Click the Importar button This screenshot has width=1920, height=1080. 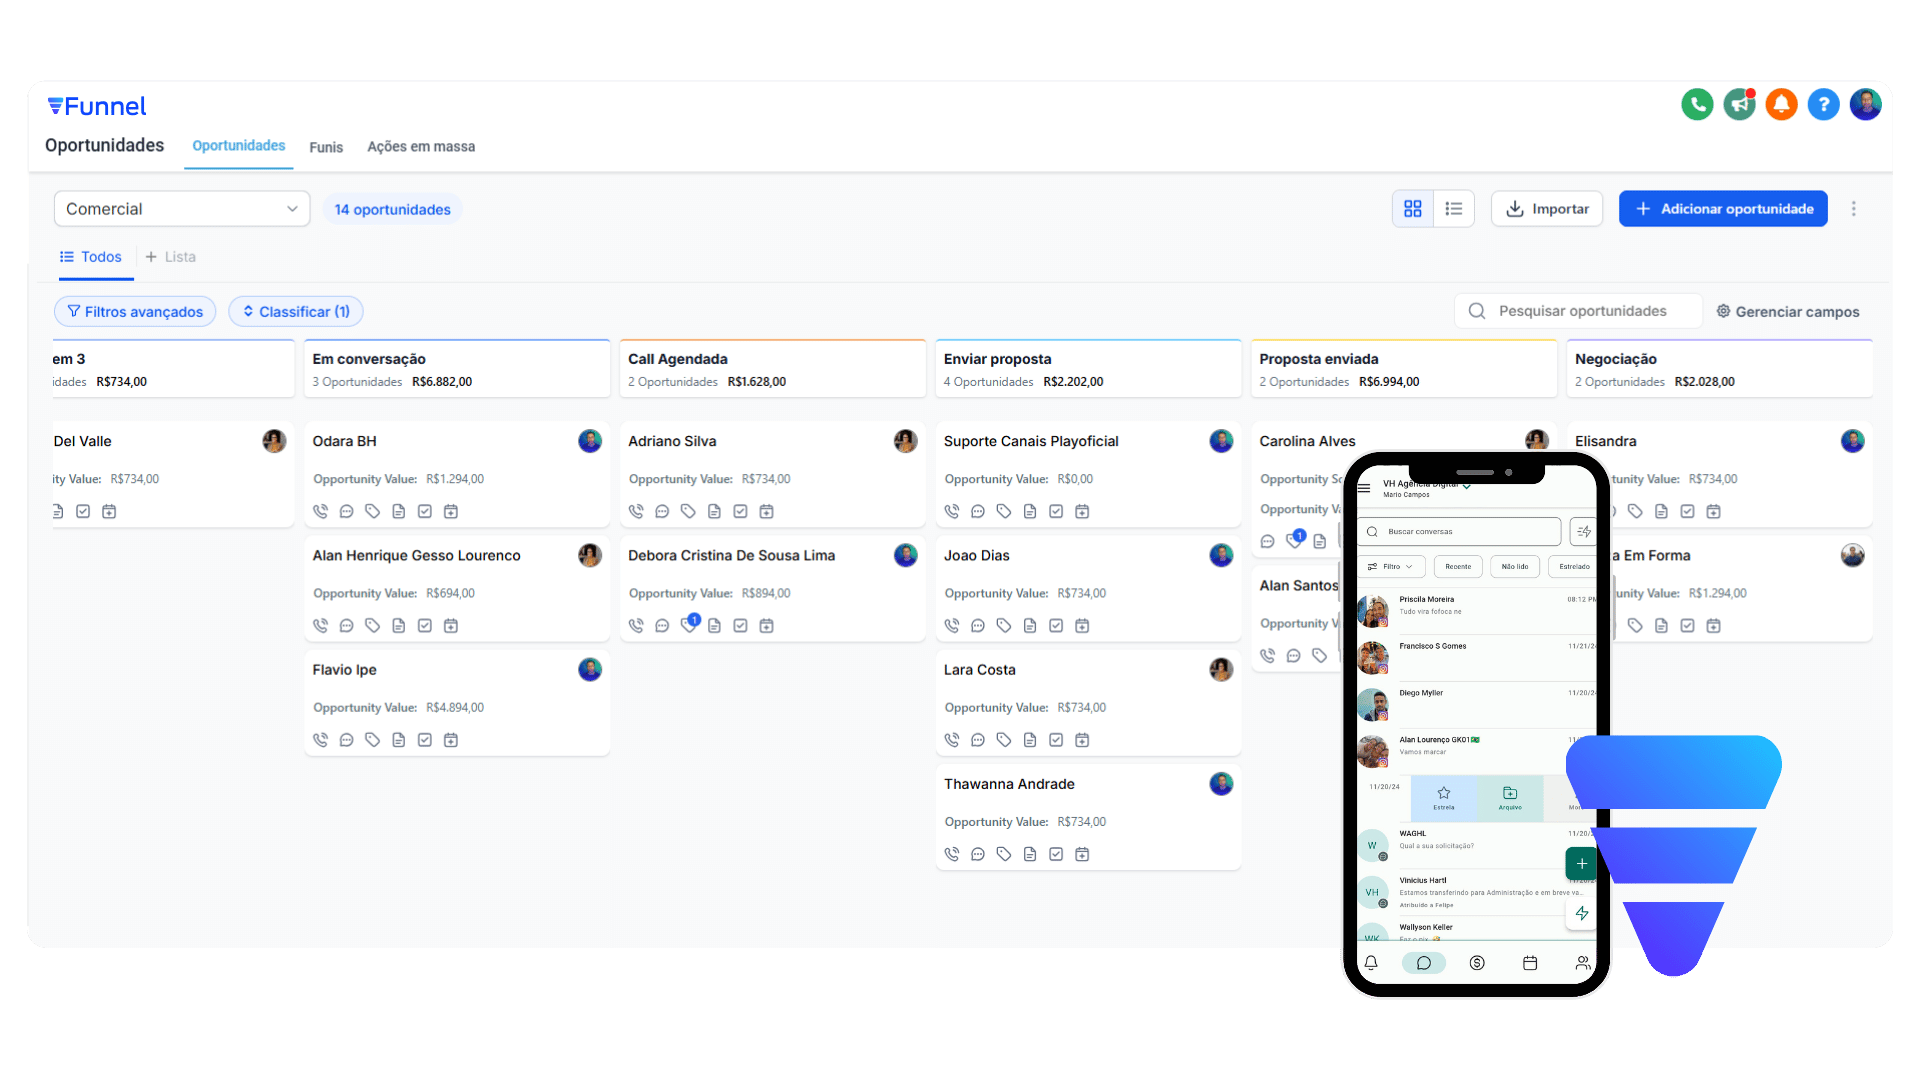[x=1547, y=209]
